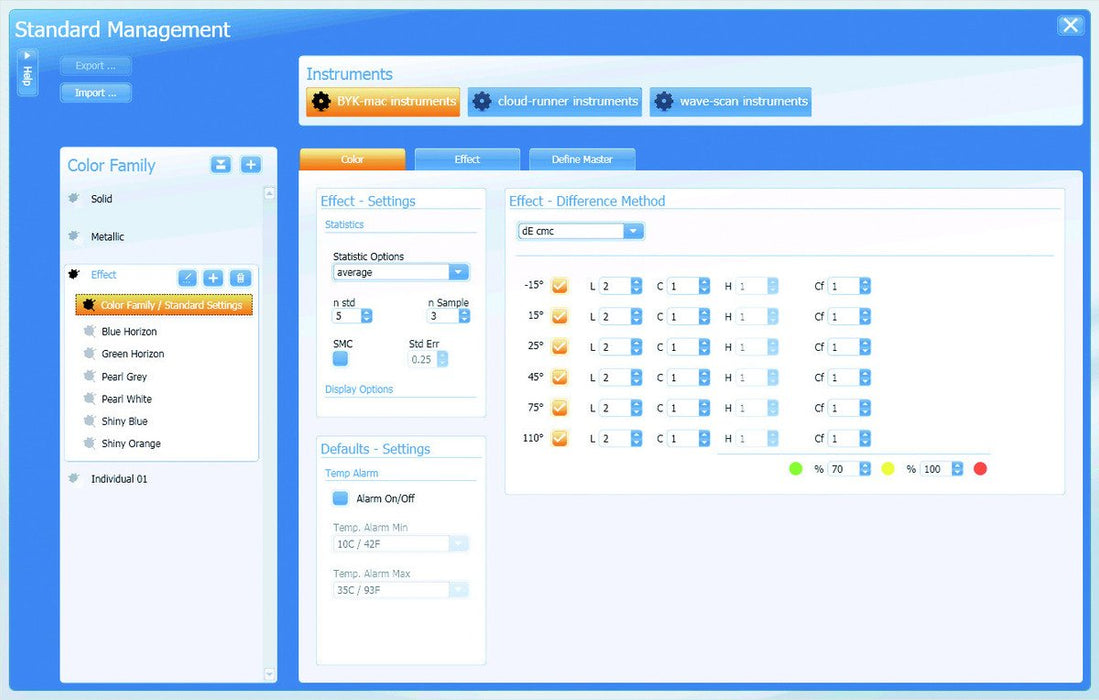
Task: Click the plus icon in the Effect row
Action: click(213, 278)
